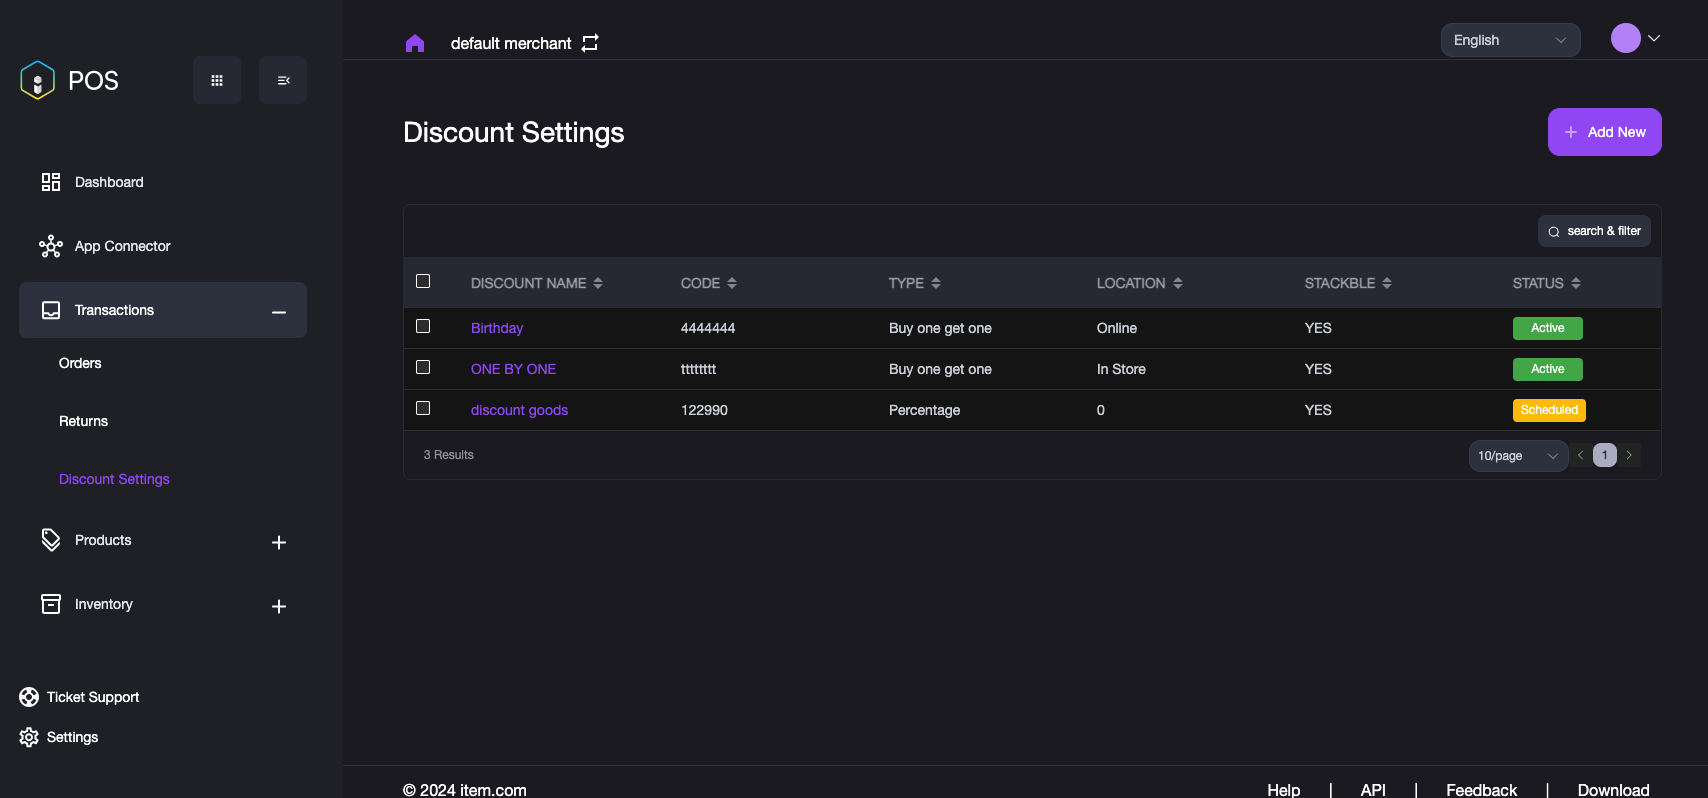
Task: Open Orders in the sidebar
Action: click(80, 363)
